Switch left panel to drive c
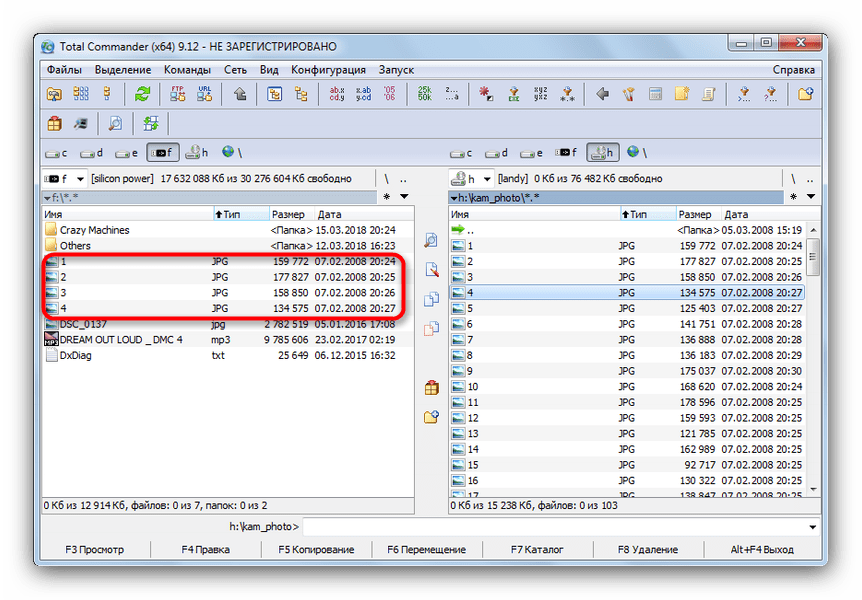 click(57, 153)
